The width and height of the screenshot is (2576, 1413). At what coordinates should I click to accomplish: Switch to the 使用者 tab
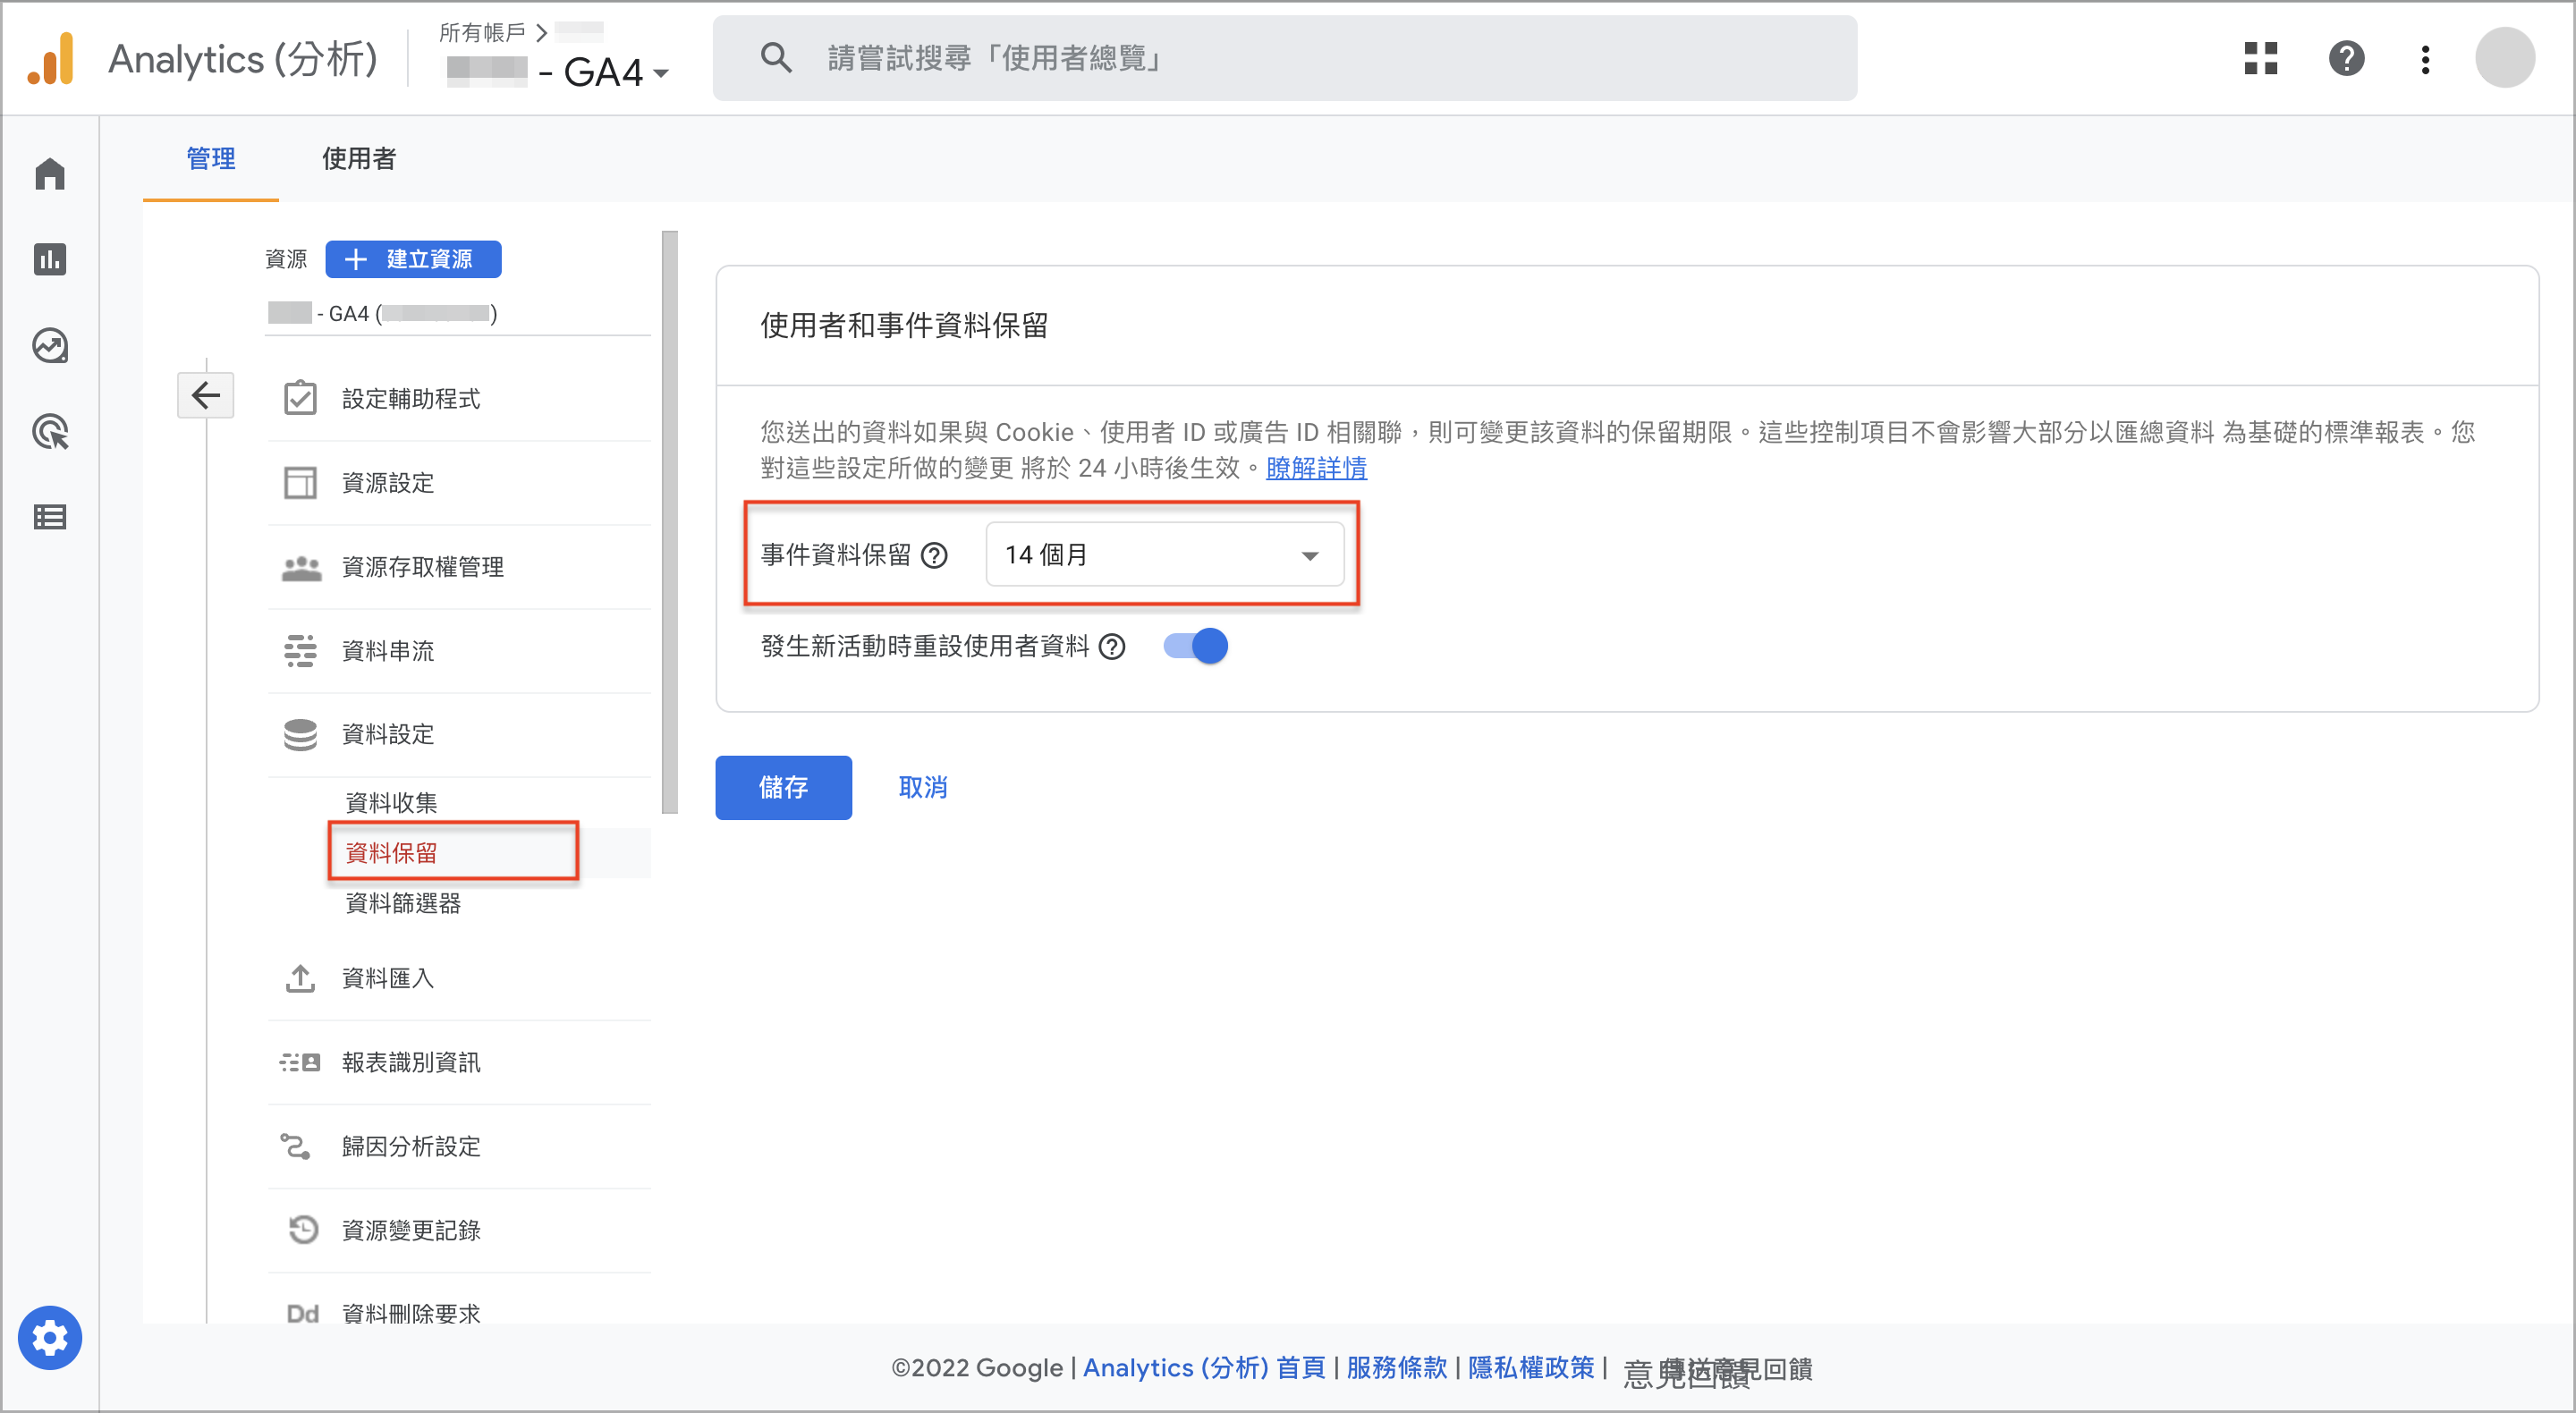click(359, 158)
